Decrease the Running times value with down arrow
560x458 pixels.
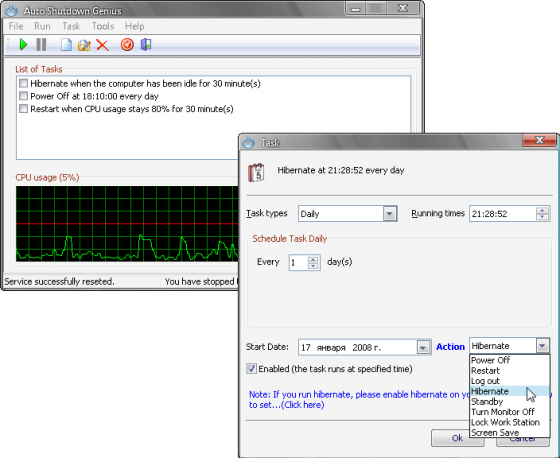pos(542,217)
